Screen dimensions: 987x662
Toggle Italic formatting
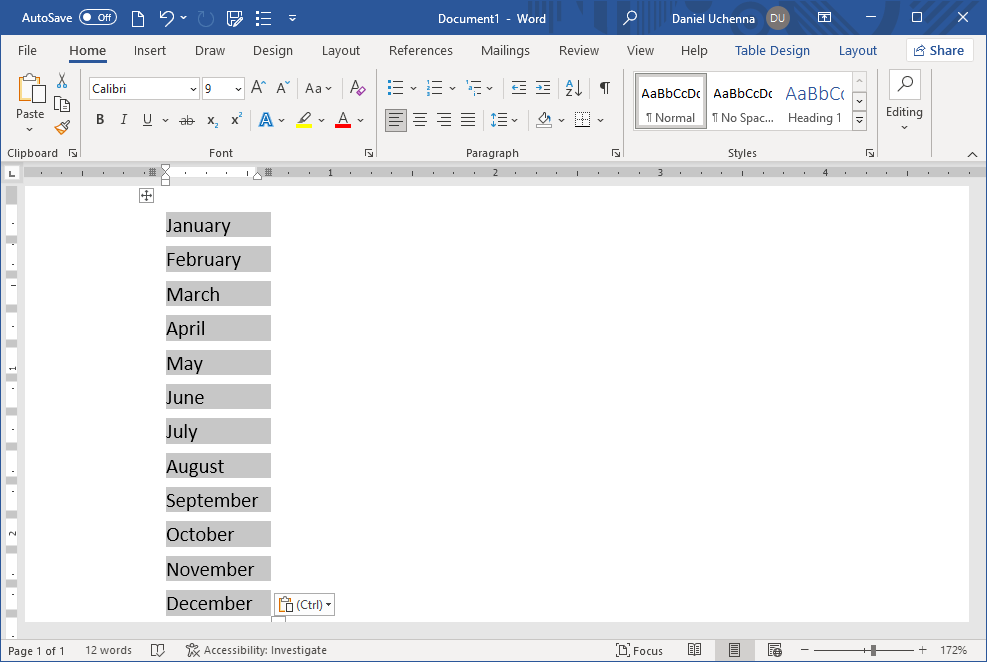click(124, 120)
